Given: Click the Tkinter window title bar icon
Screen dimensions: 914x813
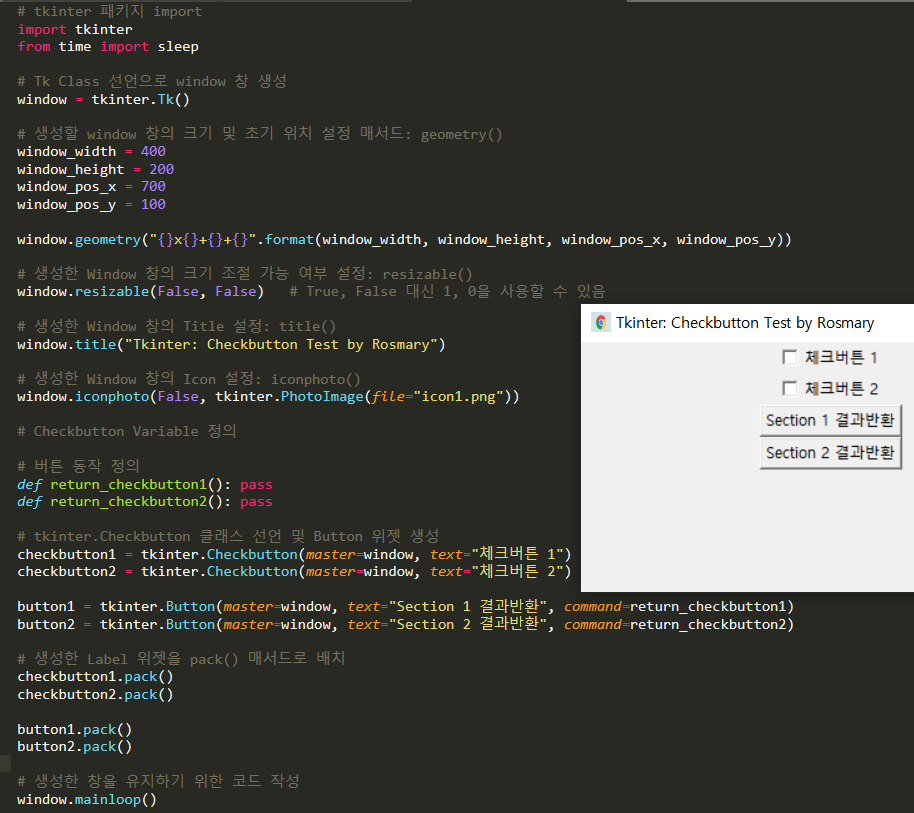Looking at the screenshot, I should click(x=600, y=322).
